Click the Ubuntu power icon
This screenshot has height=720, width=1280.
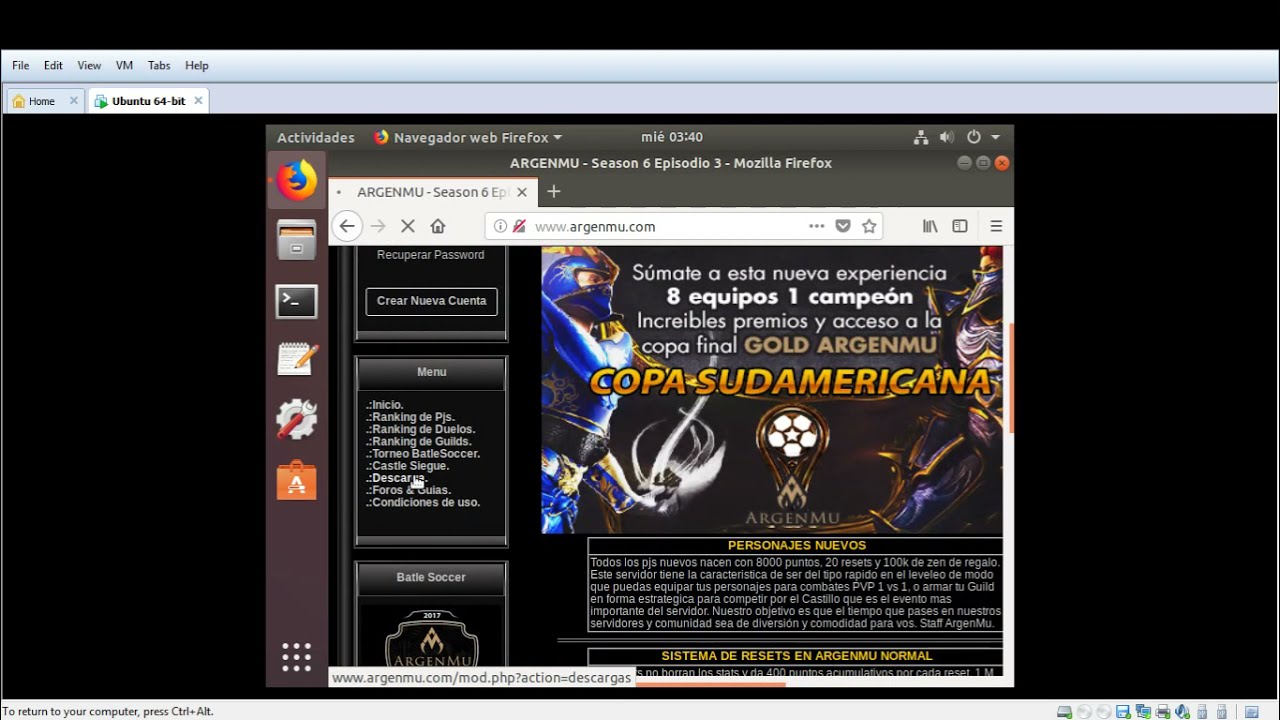pyautogui.click(x=974, y=137)
